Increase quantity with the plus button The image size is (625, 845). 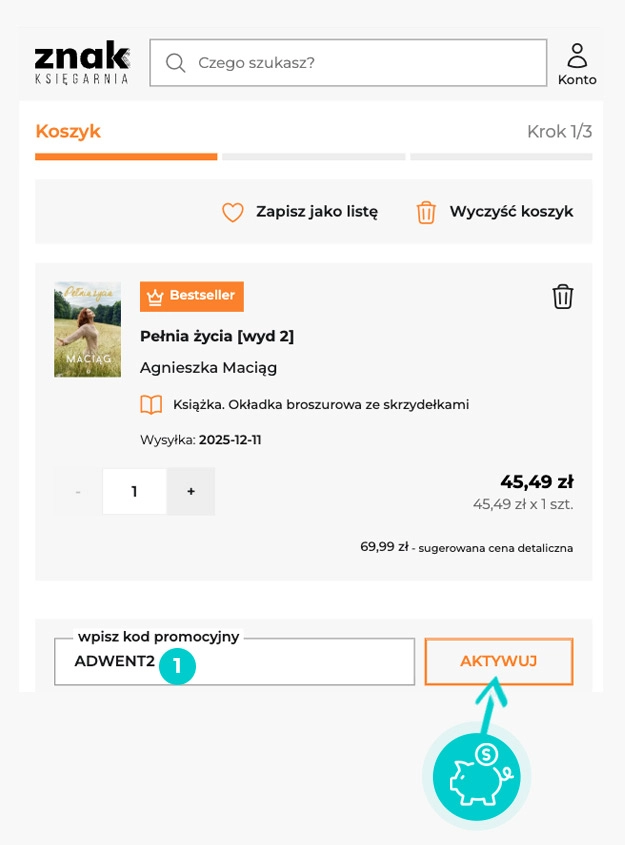191,492
